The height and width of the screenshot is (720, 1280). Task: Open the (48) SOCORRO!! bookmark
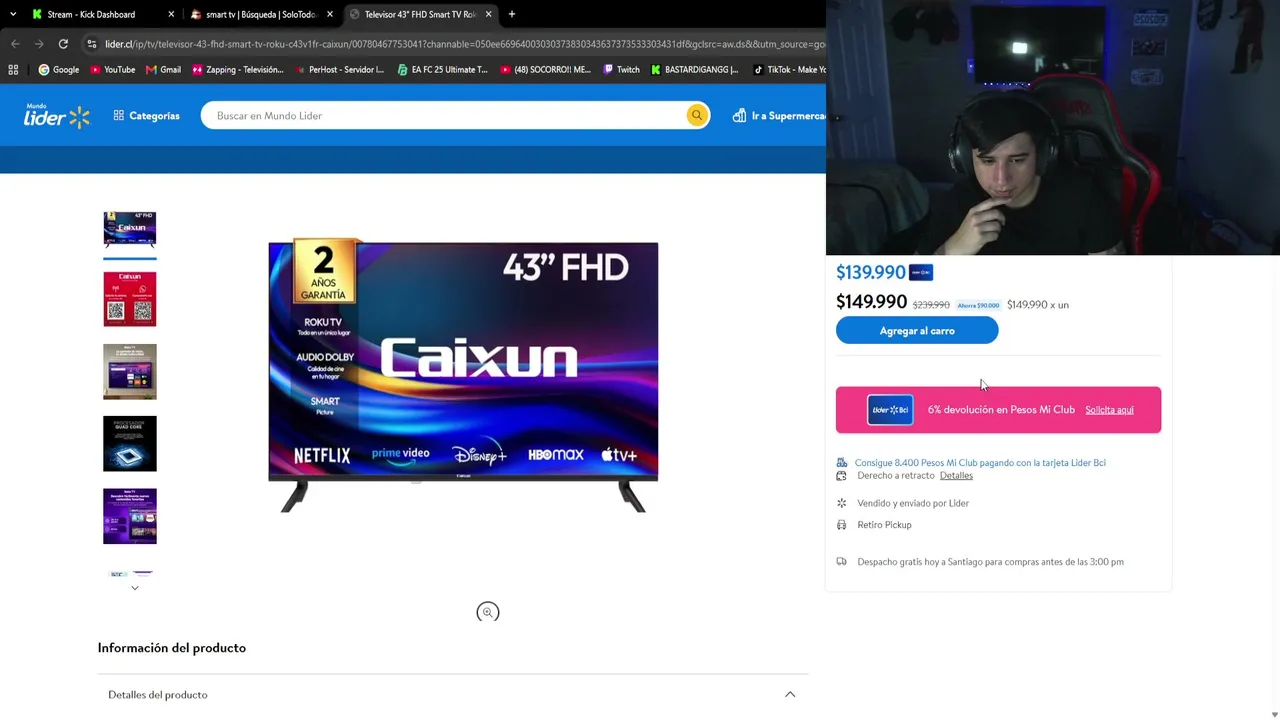click(545, 70)
